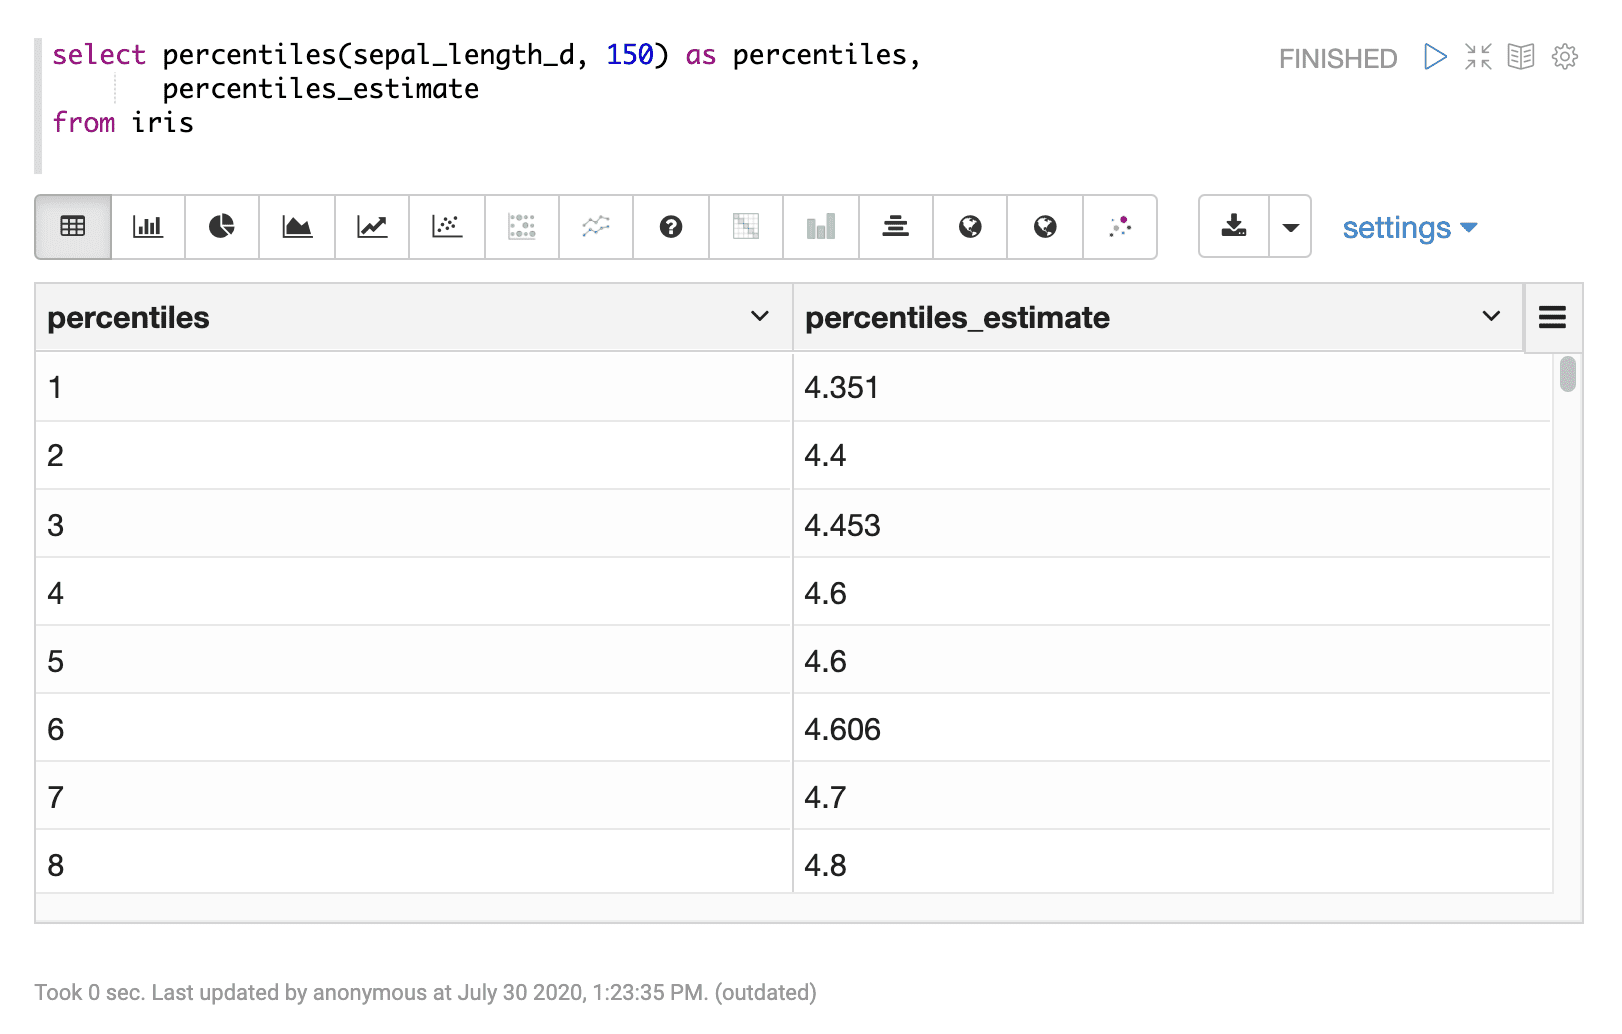
Task: Open the table options hamburger menu
Action: click(1552, 317)
